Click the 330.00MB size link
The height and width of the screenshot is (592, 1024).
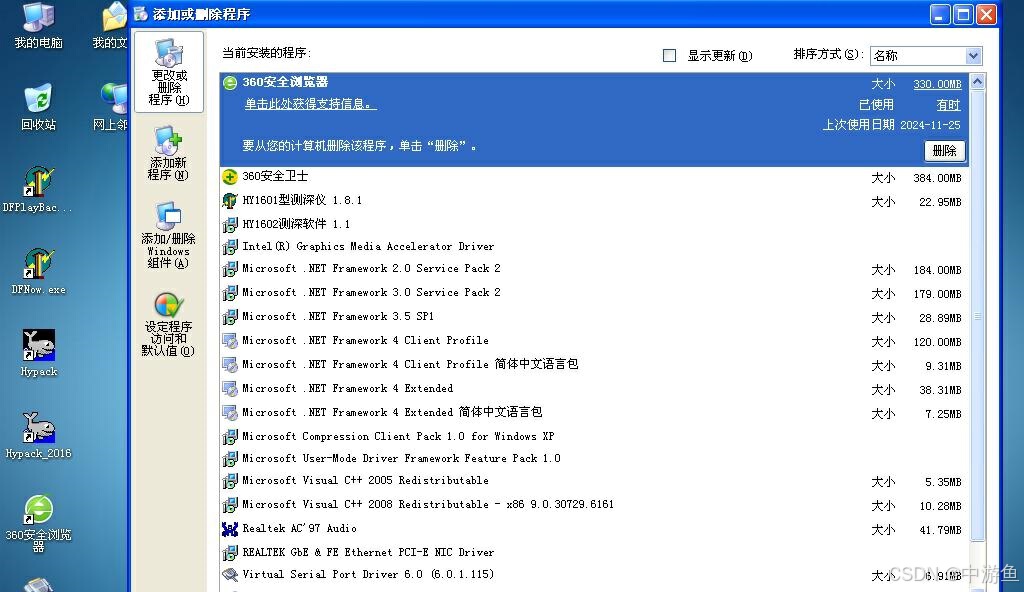click(x=937, y=84)
